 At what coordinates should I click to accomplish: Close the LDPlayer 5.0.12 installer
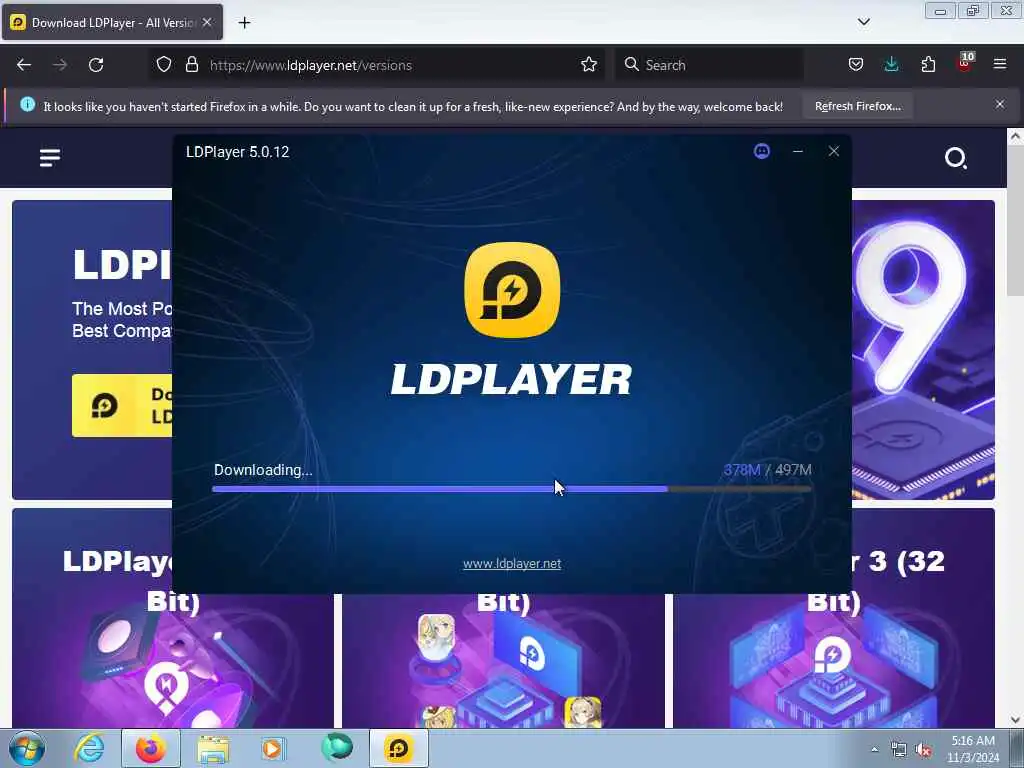point(833,152)
